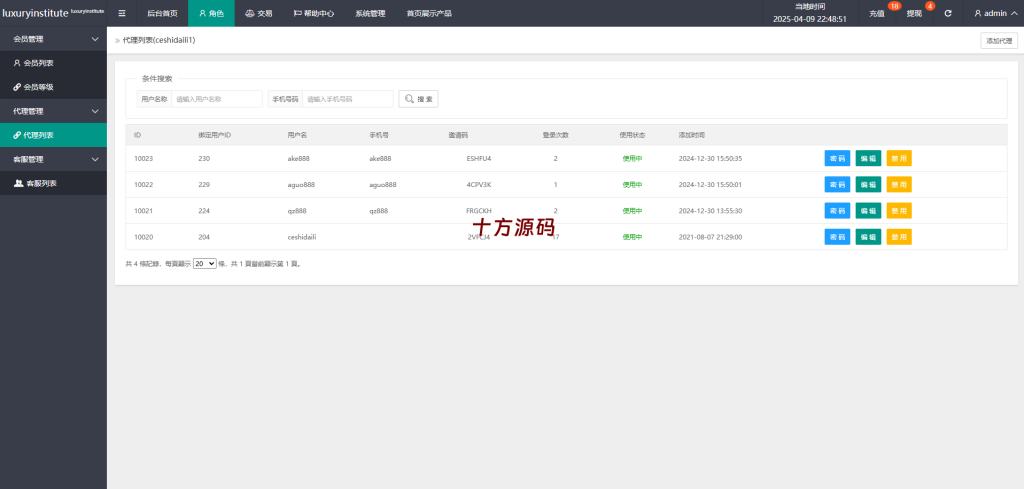This screenshot has height=489, width=1024.
Task: Click 编辑 button for ake888
Action: (x=868, y=159)
